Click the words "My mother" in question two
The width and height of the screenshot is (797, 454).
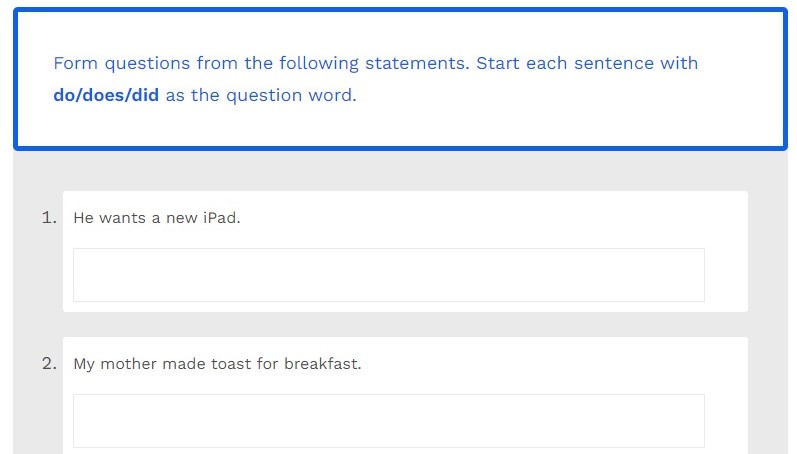(112, 364)
